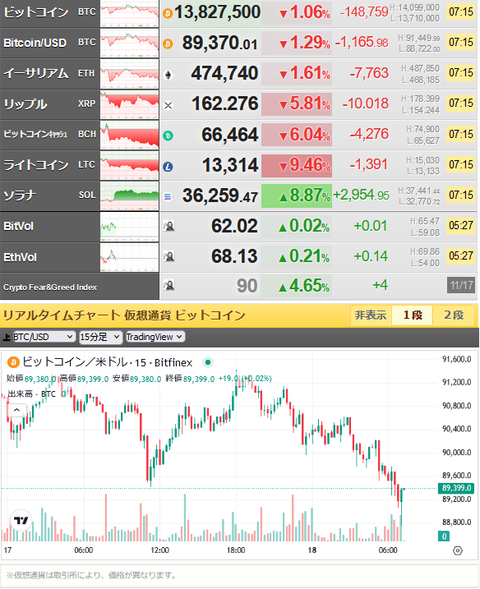Click the blue Litecoin icon
480x589 pixels.
168,166
